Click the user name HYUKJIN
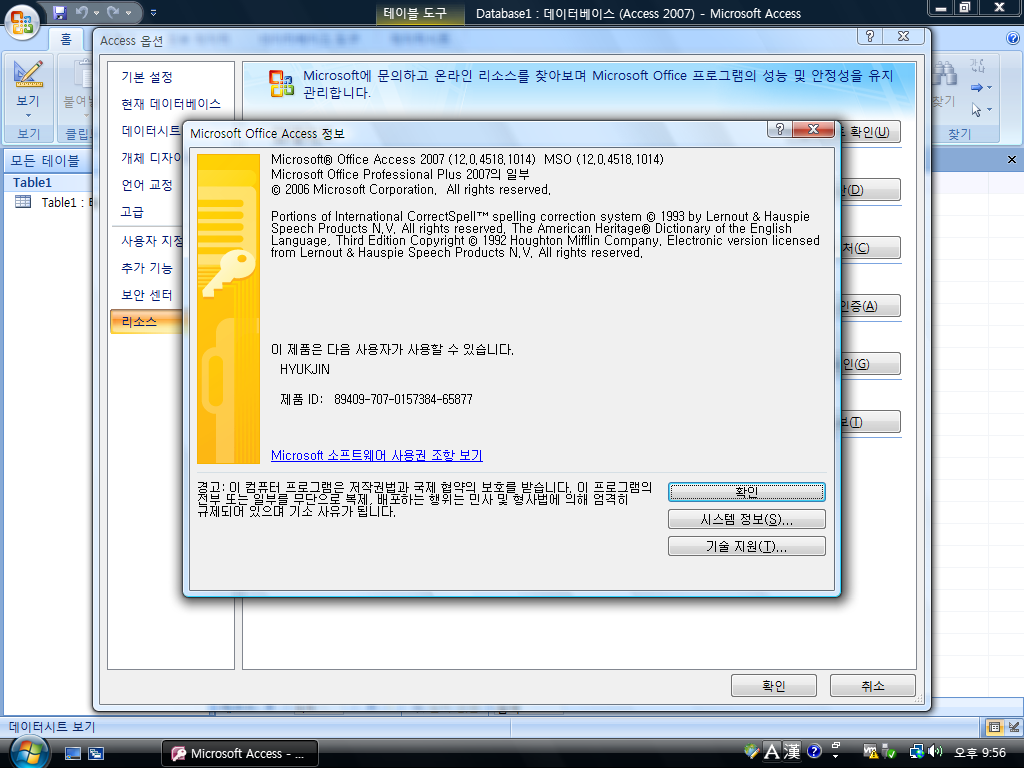The image size is (1024, 768). (305, 369)
